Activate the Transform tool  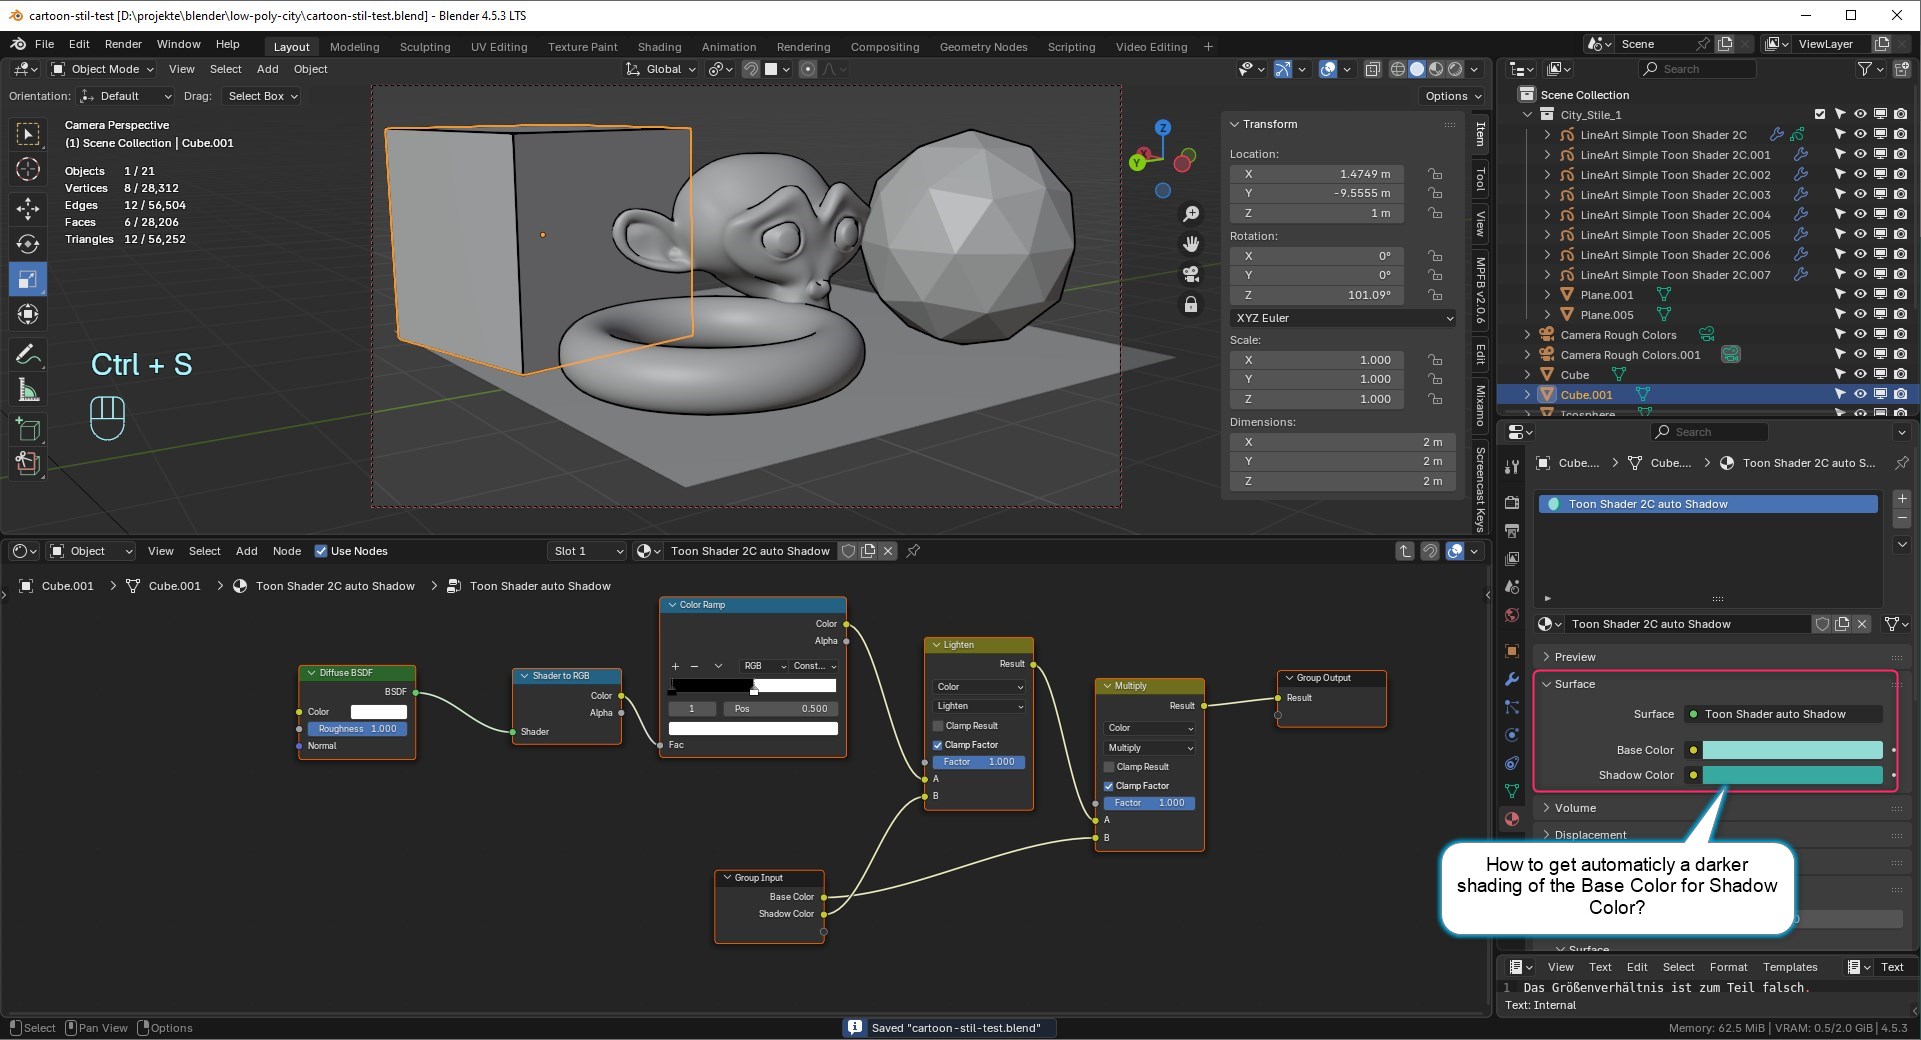tap(28, 314)
